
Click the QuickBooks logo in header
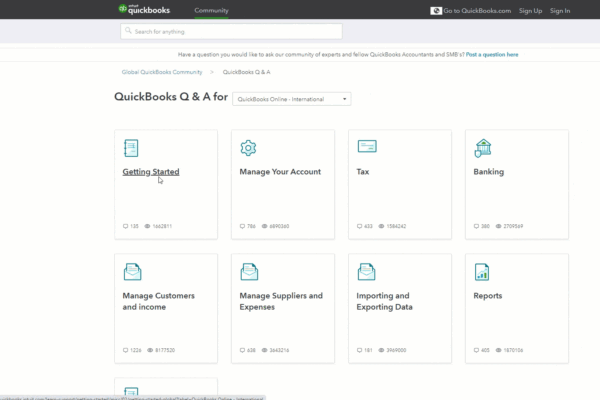pyautogui.click(x=144, y=10)
